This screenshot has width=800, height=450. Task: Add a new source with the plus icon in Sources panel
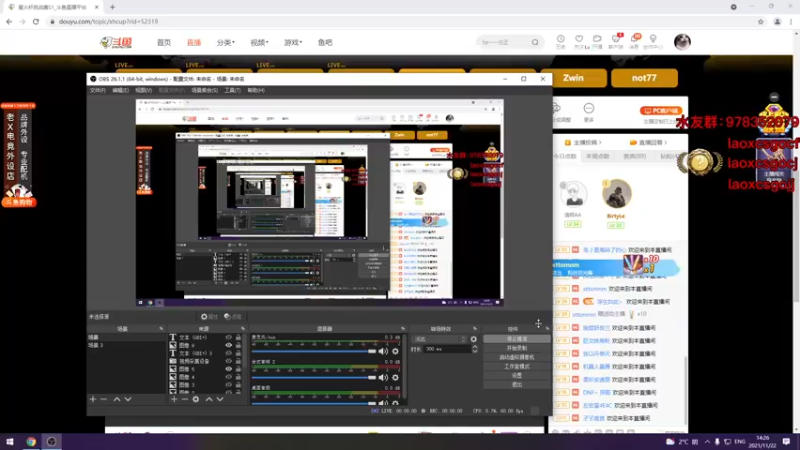point(174,399)
